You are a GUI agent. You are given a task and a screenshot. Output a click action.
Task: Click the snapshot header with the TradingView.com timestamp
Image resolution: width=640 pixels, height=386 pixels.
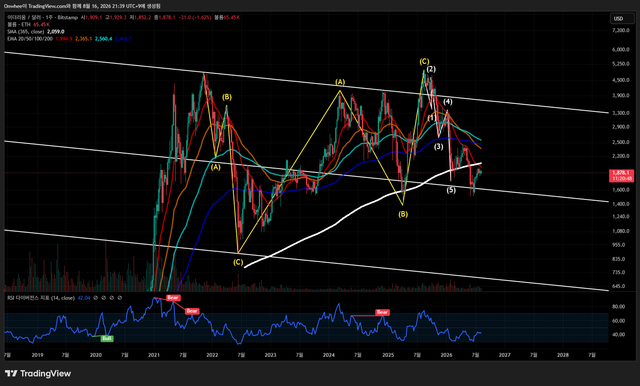82,6
